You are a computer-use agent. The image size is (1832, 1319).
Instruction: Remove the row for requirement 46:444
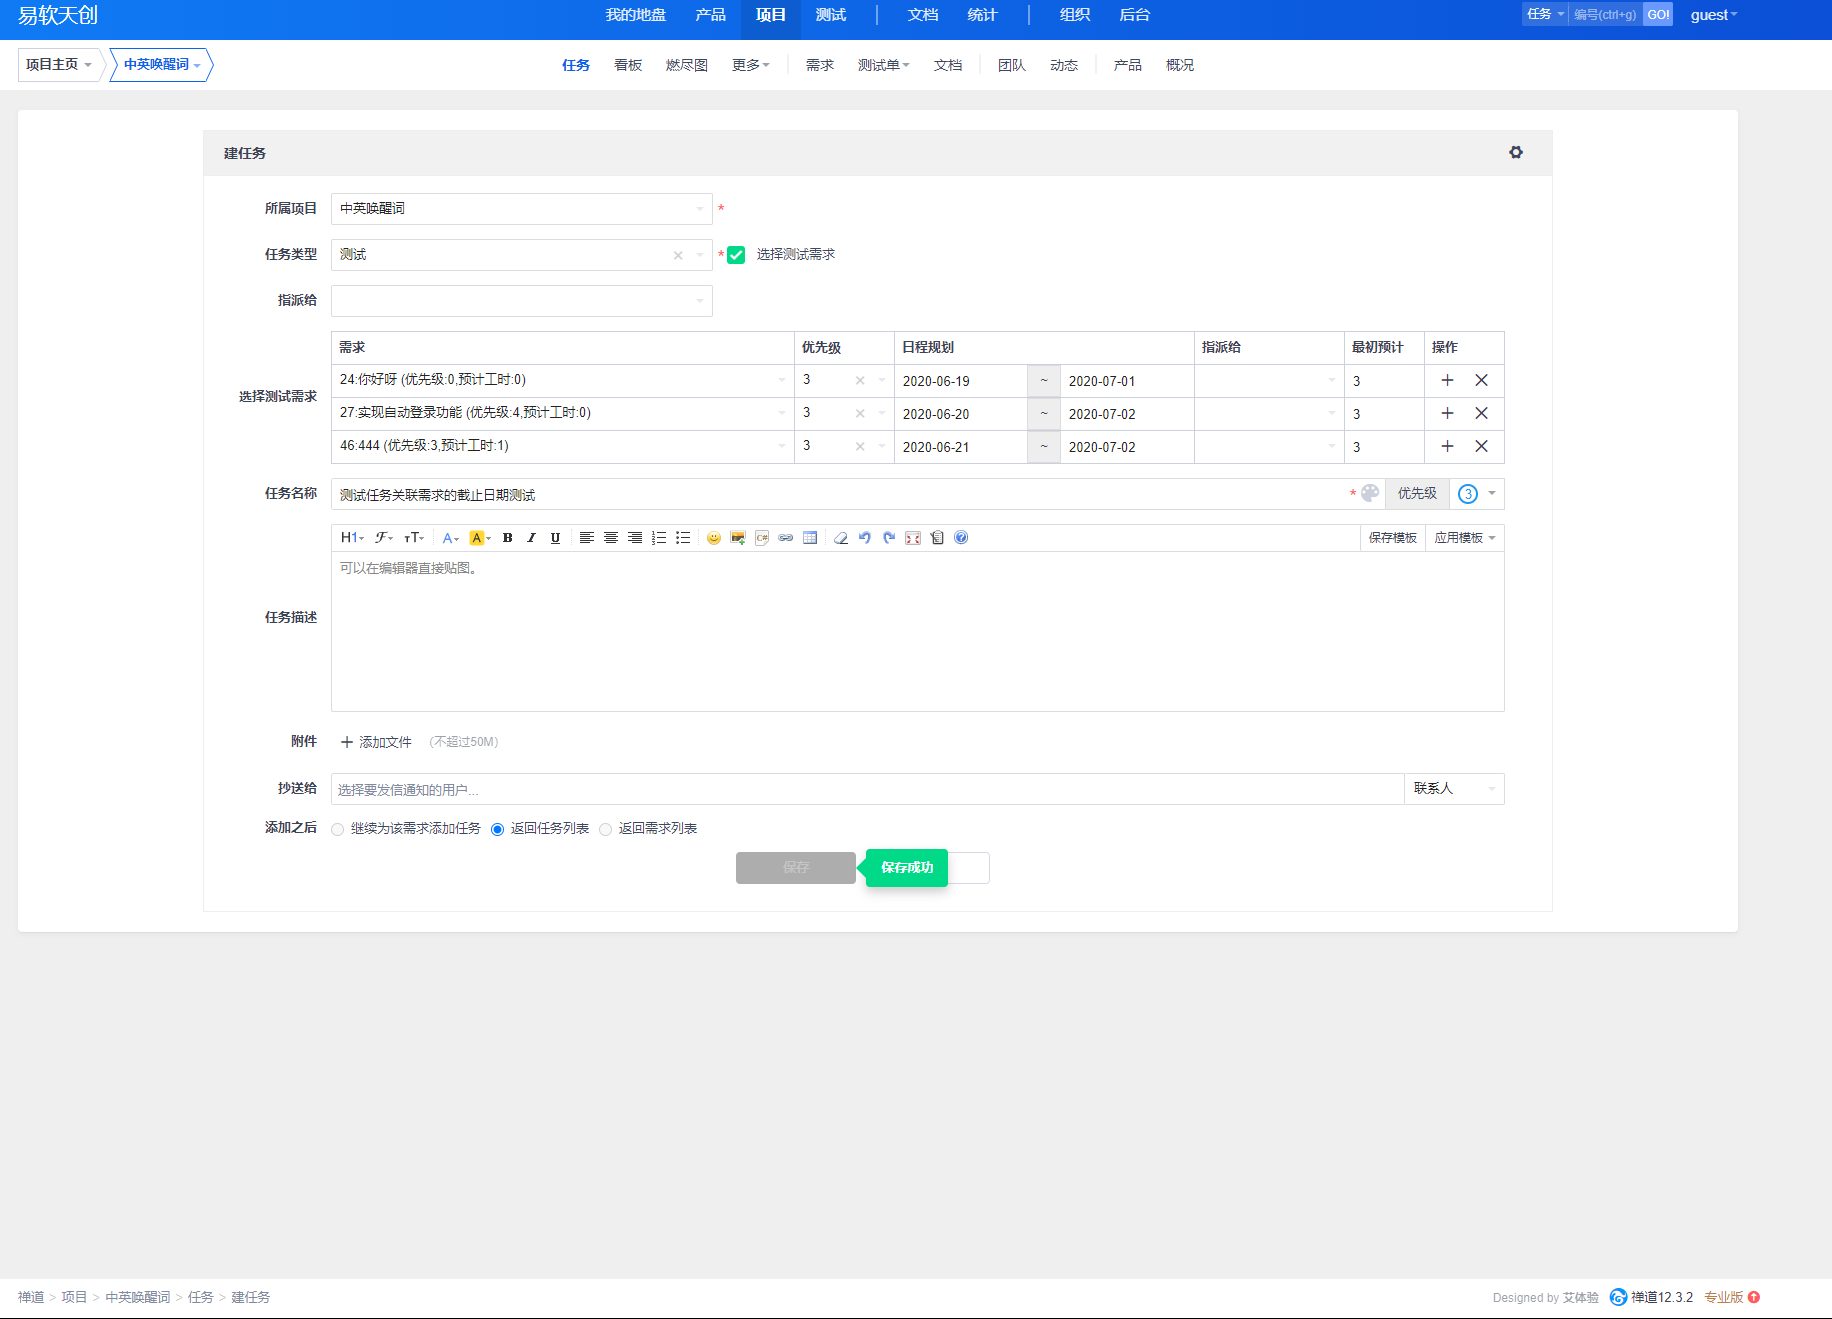(1481, 446)
